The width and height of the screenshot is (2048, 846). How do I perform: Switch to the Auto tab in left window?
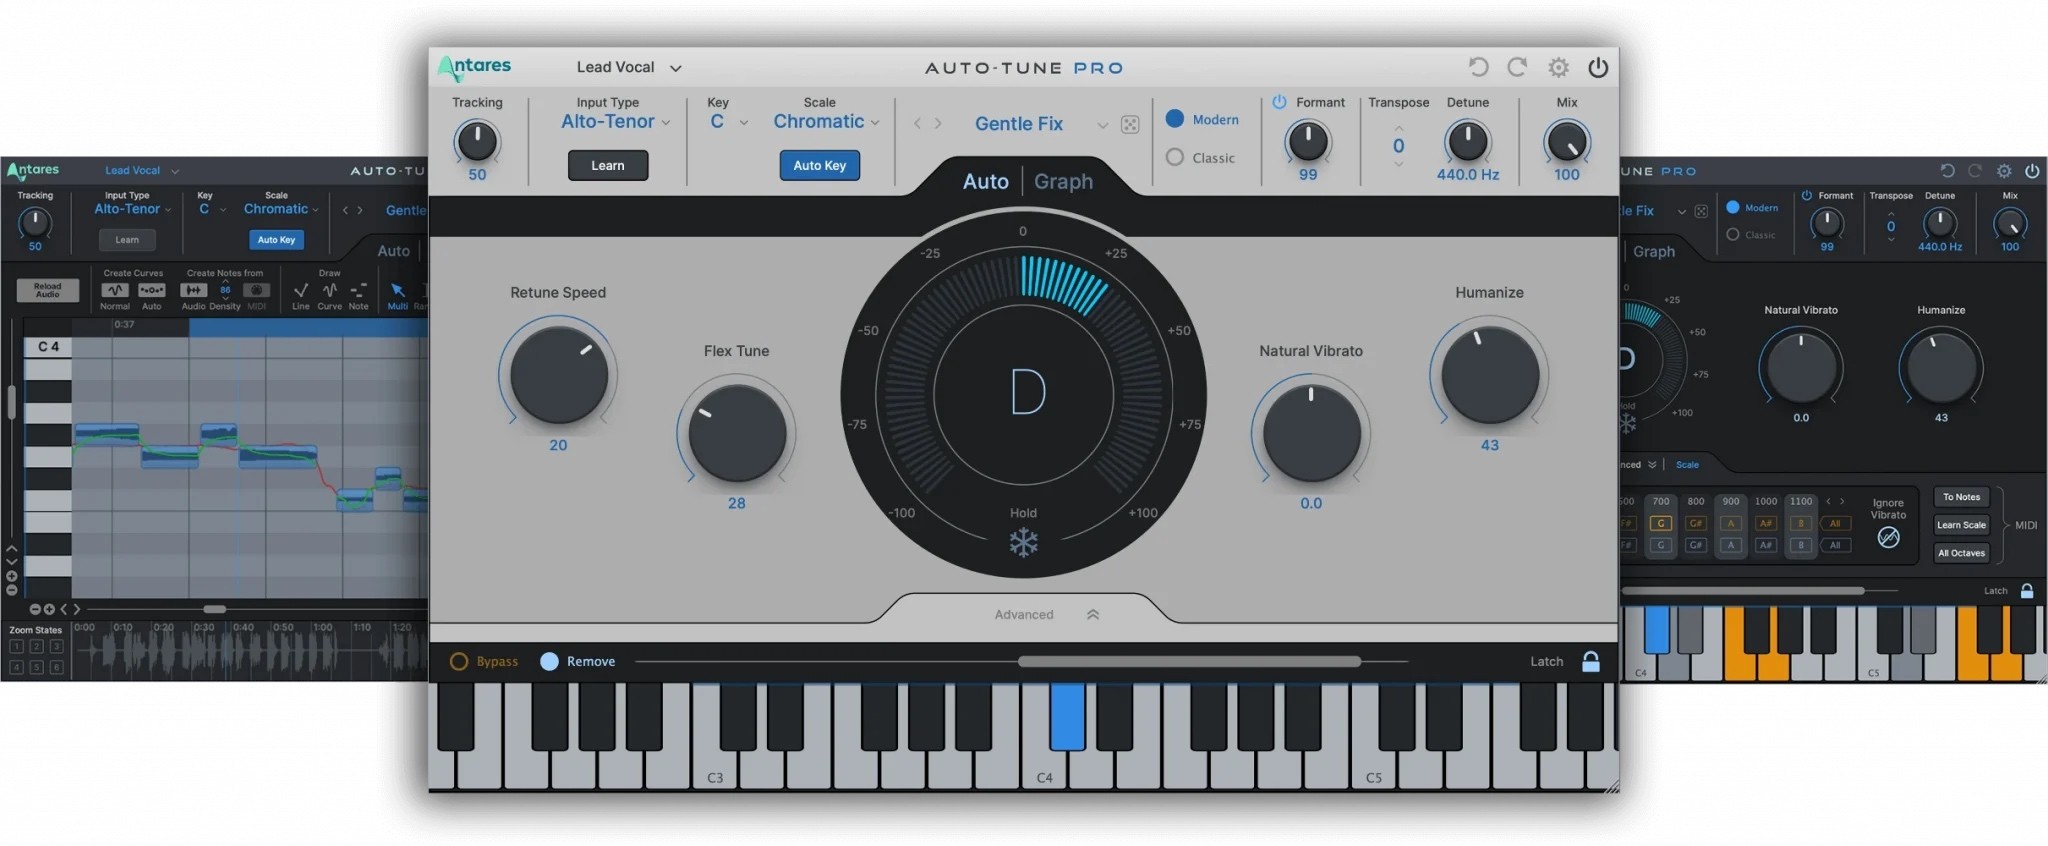(x=393, y=251)
